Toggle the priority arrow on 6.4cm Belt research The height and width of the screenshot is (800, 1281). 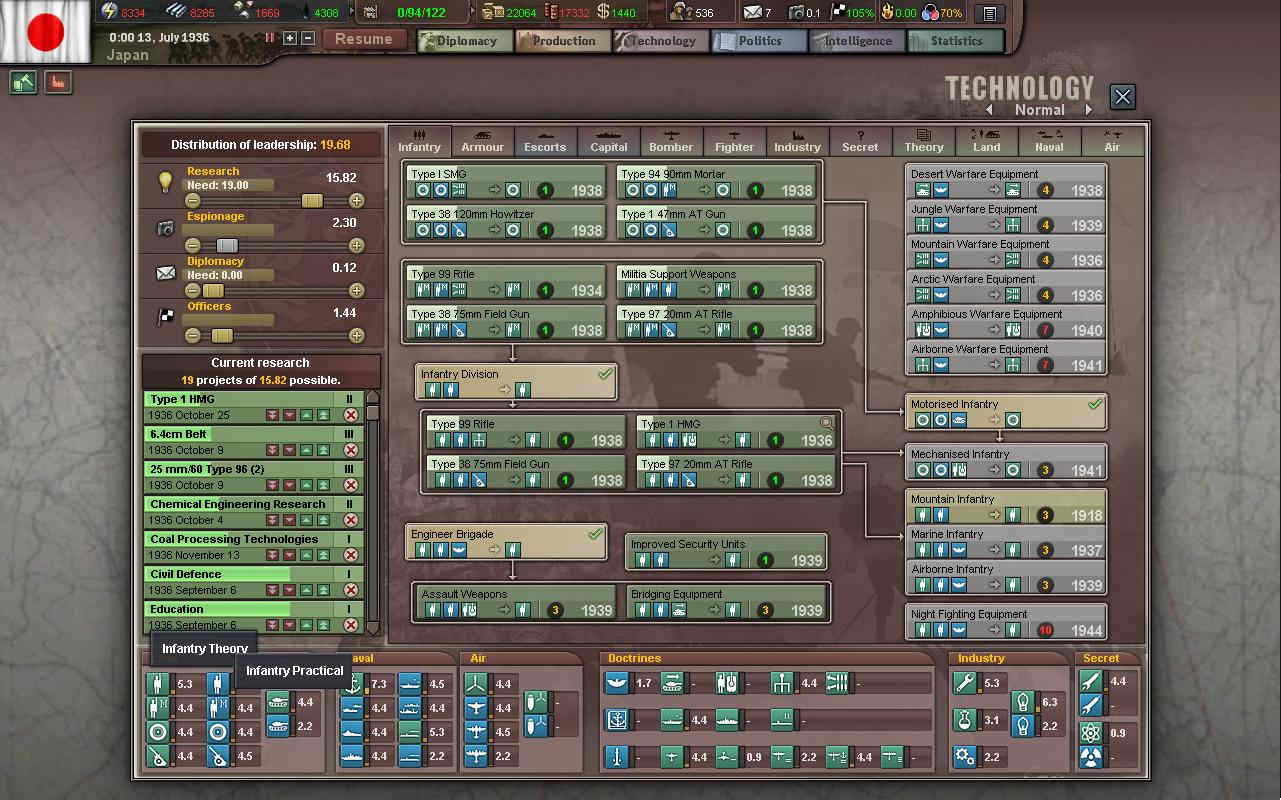pos(307,450)
